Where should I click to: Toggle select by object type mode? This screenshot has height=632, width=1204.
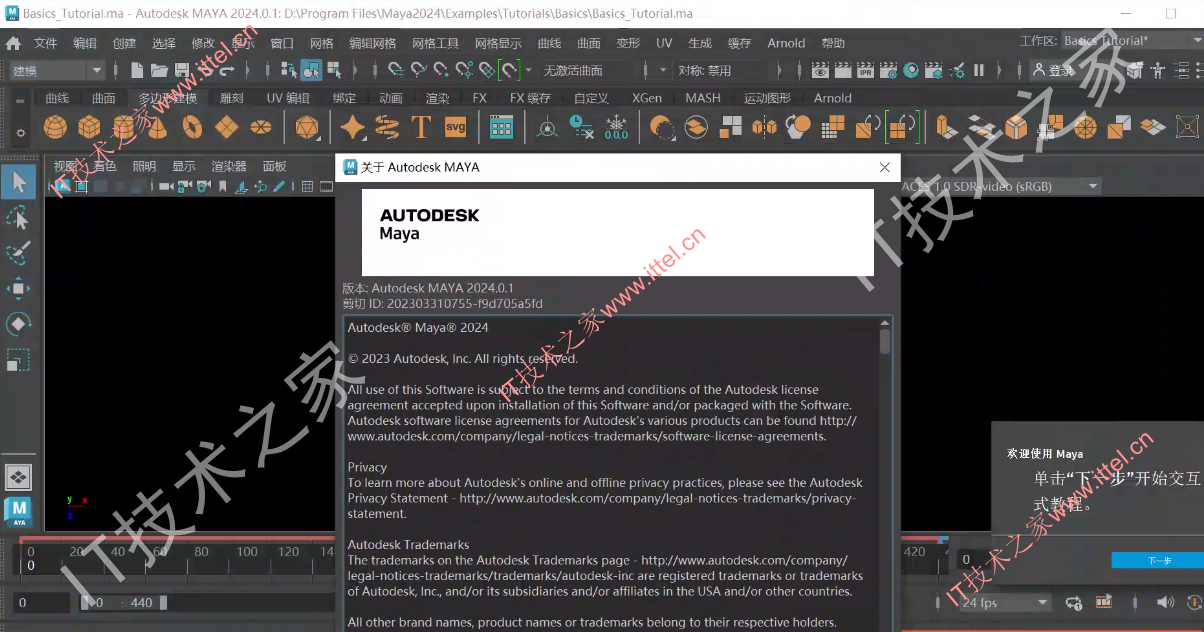[311, 71]
